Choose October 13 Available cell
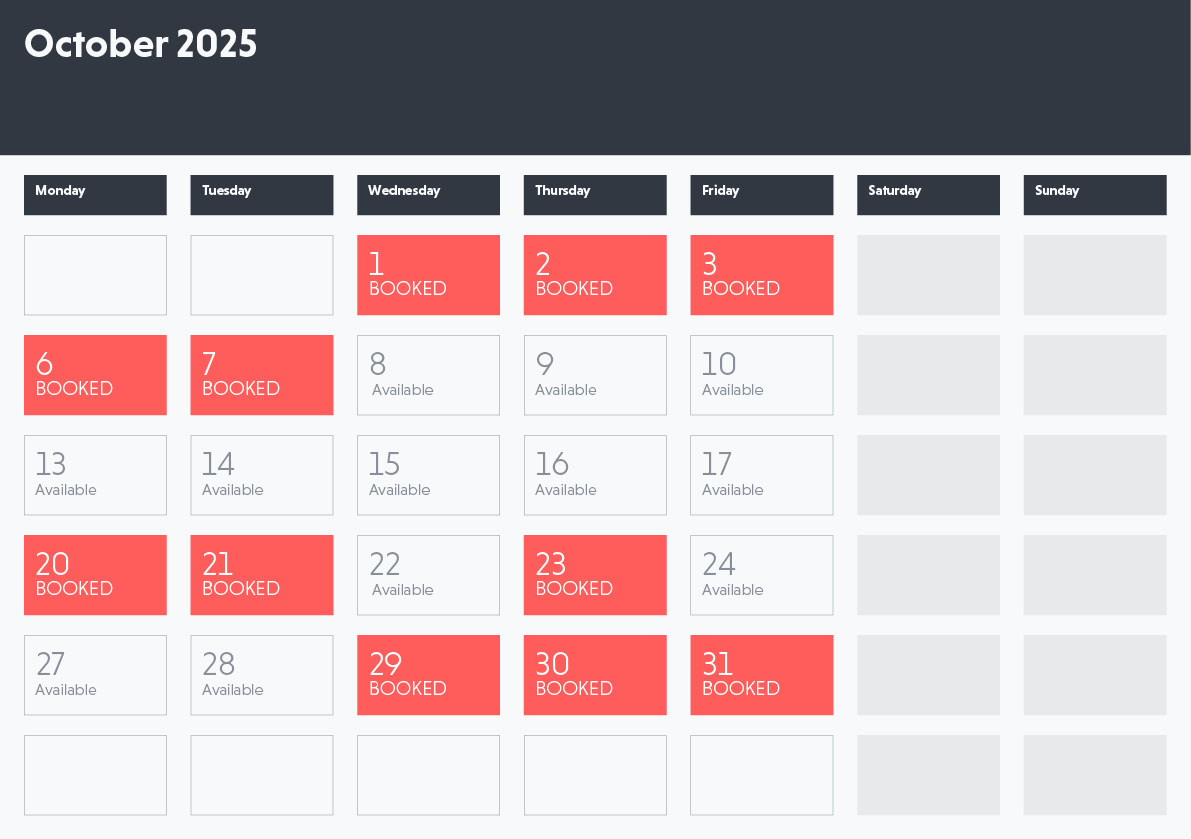The image size is (1191, 839). pos(95,475)
